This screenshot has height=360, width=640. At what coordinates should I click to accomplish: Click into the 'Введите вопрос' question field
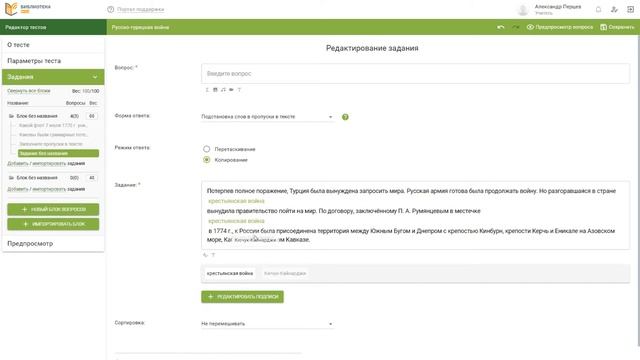tap(415, 73)
